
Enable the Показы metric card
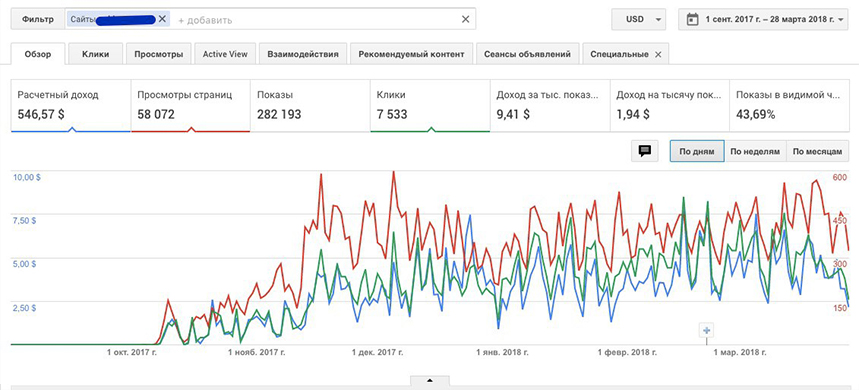pyautogui.click(x=310, y=105)
